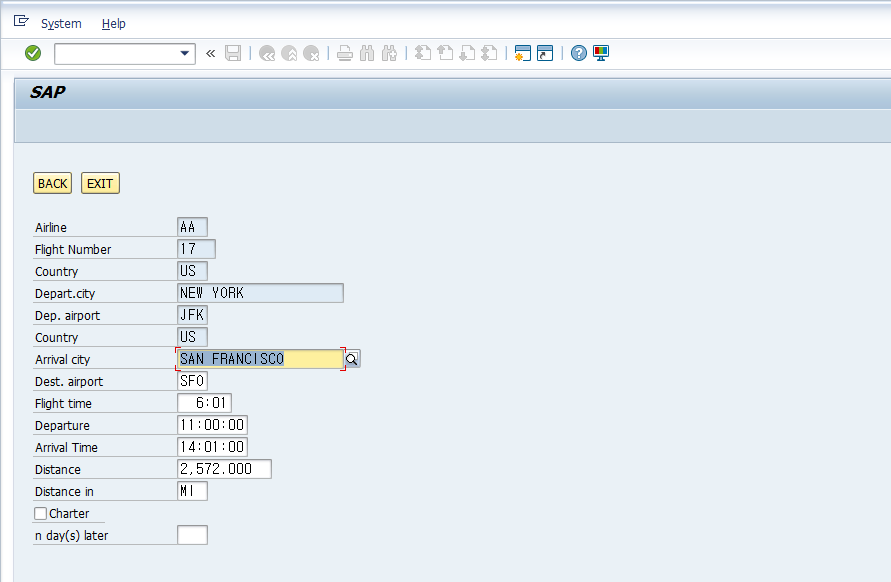Viewport: 891px width, 582px height.
Task: Click the Find Next binoculars icon
Action: pos(389,53)
